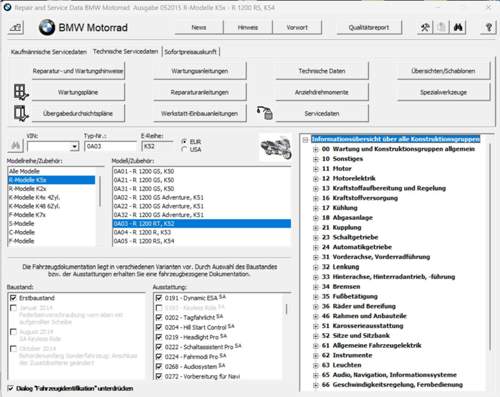Expand 46 Rahmen und Anbauteile node
500x397 pixels.
[x=315, y=316]
